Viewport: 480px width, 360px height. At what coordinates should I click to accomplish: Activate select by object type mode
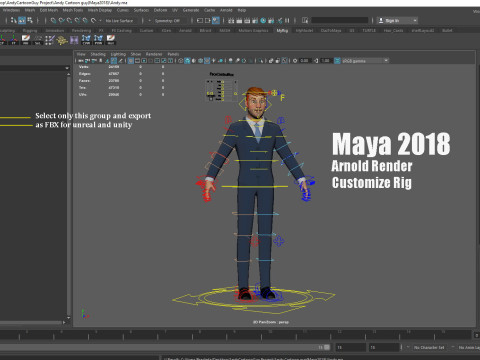[x=22, y=21]
